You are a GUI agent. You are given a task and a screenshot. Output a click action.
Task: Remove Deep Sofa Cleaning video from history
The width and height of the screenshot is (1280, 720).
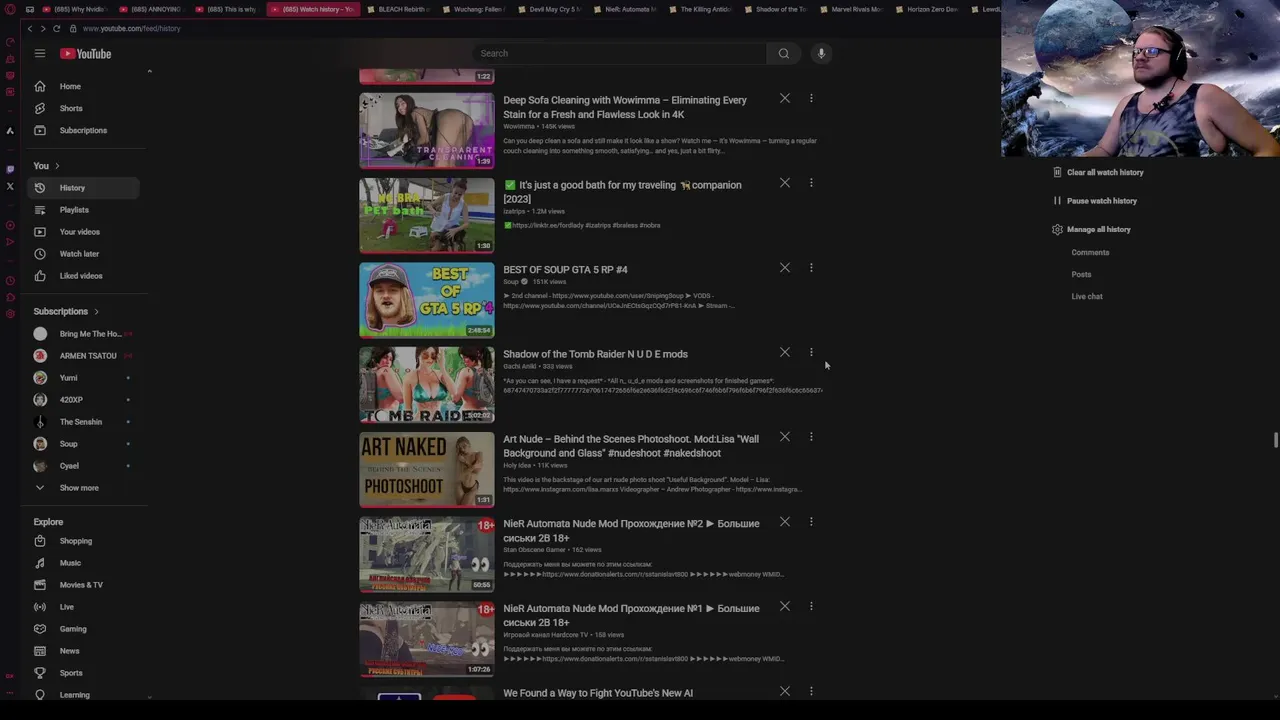click(x=785, y=99)
